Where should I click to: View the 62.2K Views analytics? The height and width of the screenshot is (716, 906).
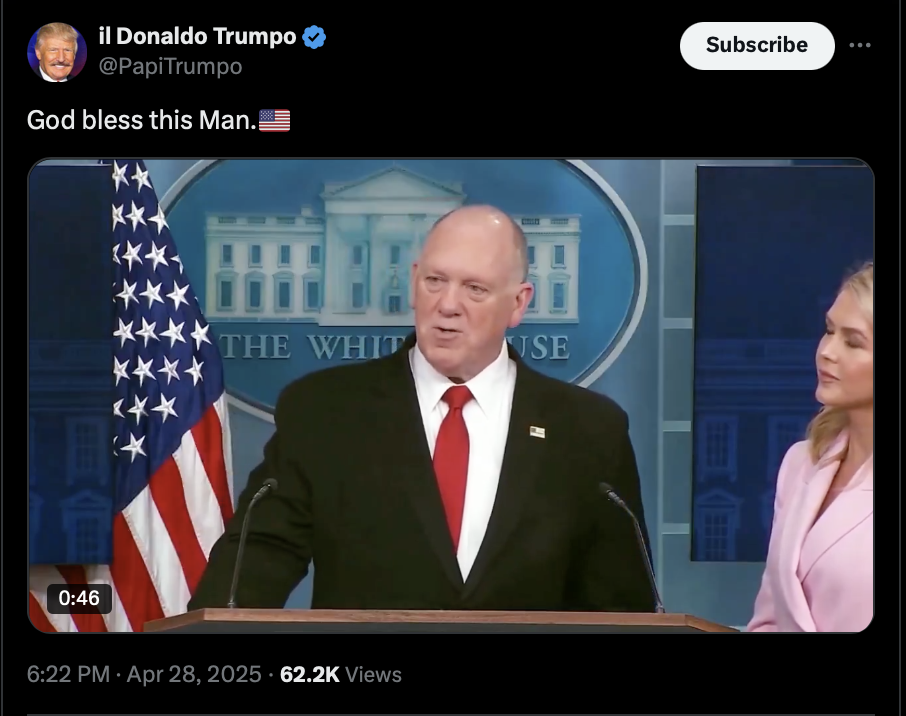point(341,674)
